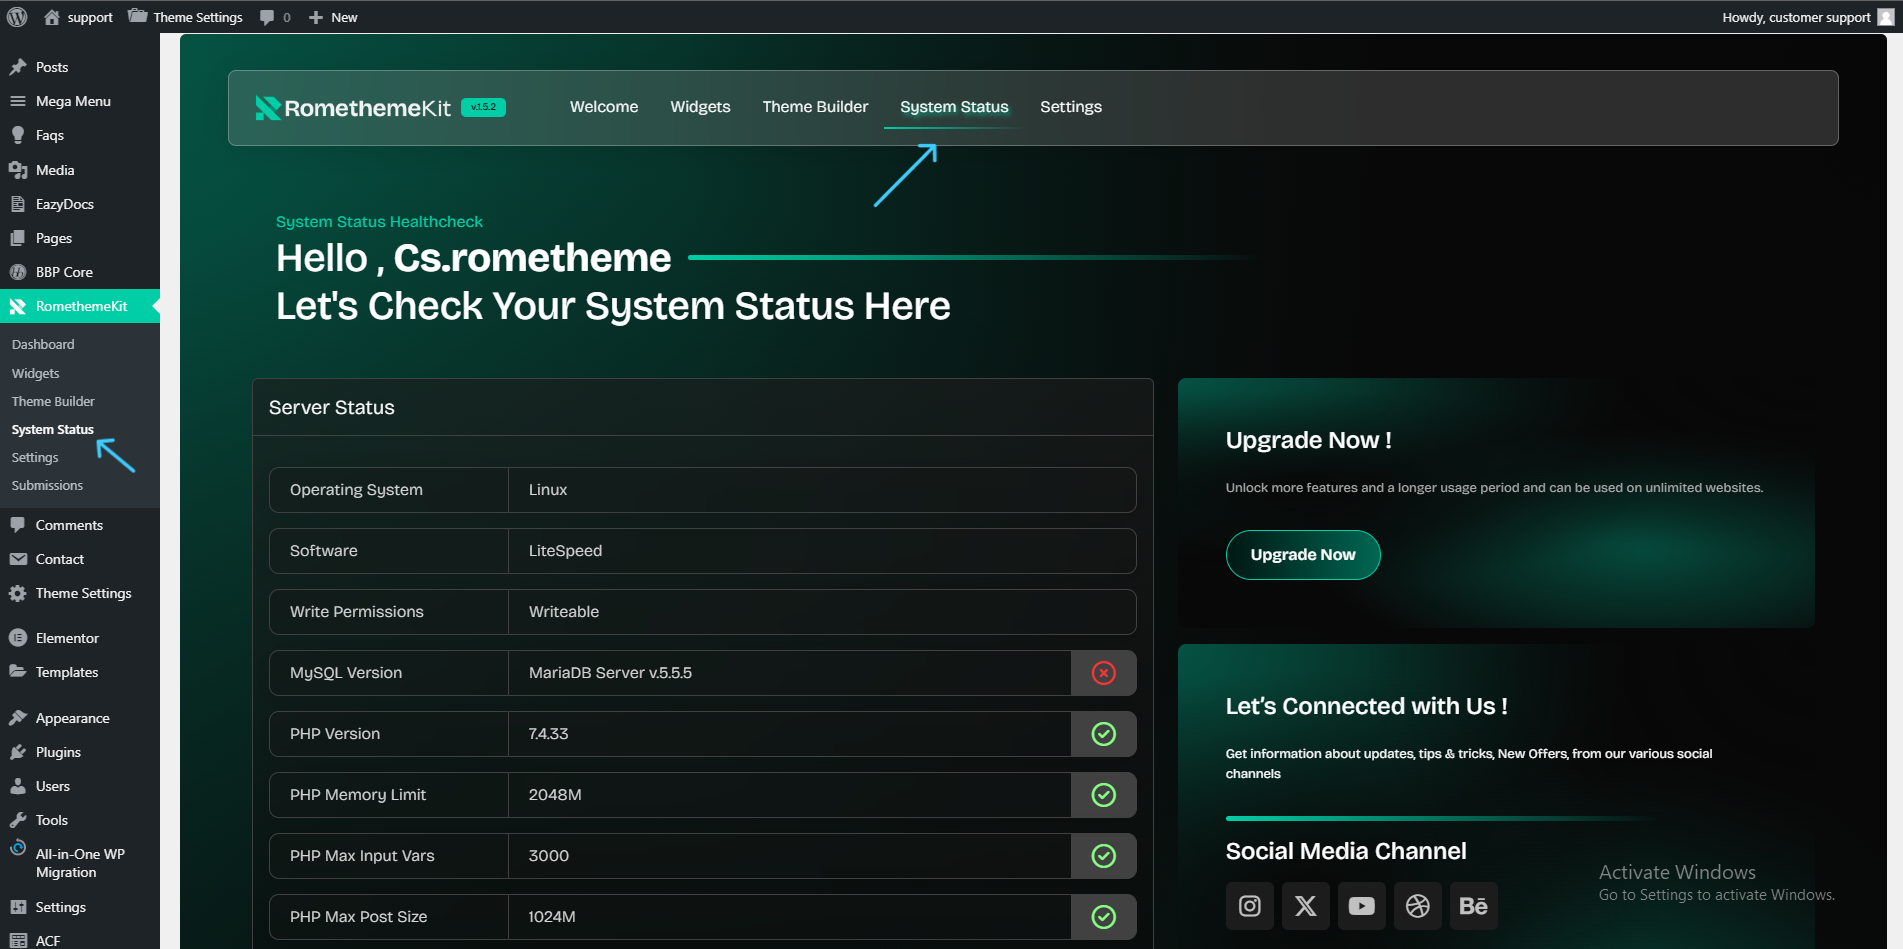This screenshot has height=949, width=1903.
Task: Switch to the Welcome tab
Action: [604, 107]
